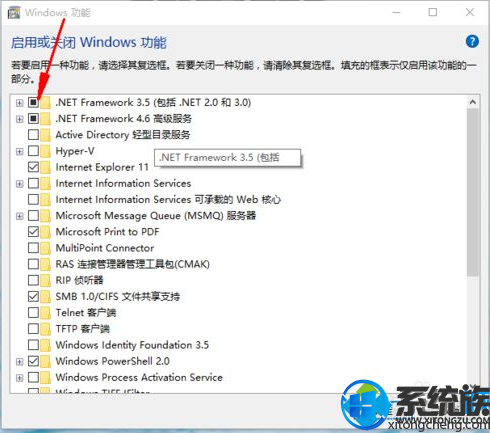Screen dimensions: 490x433
Task: Select Windows PowerShell 2.0 label
Action: pos(113,361)
